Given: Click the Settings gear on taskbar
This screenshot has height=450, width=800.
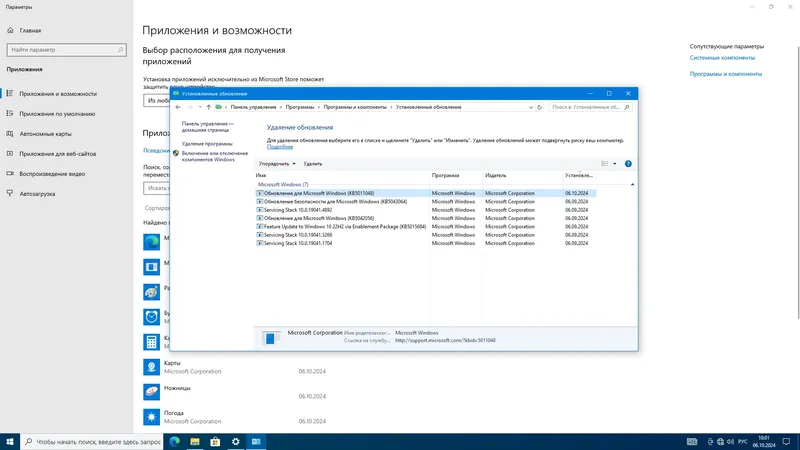Looking at the screenshot, I should (x=236, y=441).
